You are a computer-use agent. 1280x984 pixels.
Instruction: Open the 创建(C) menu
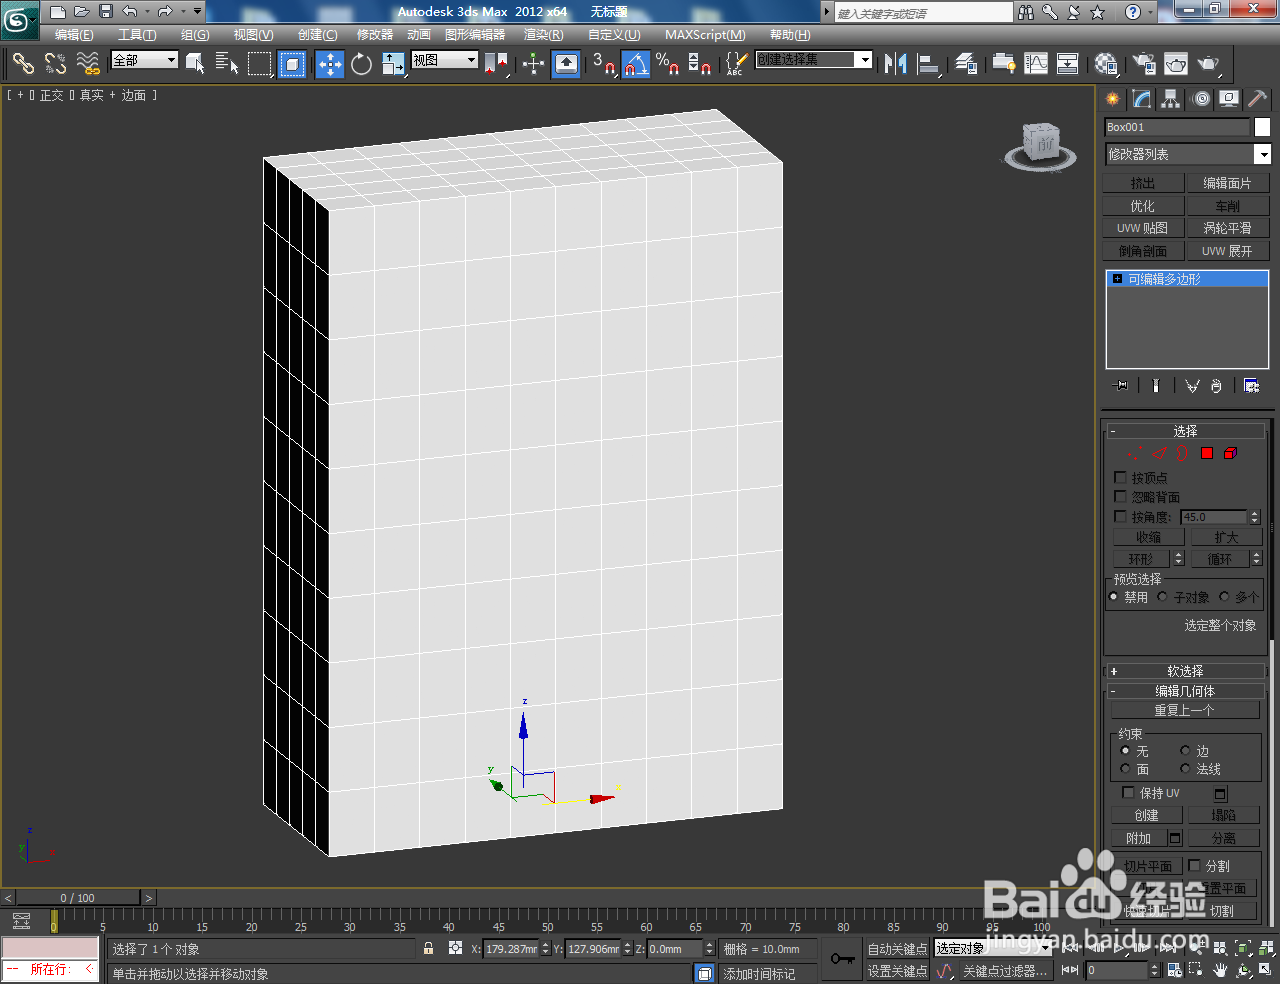coord(318,35)
